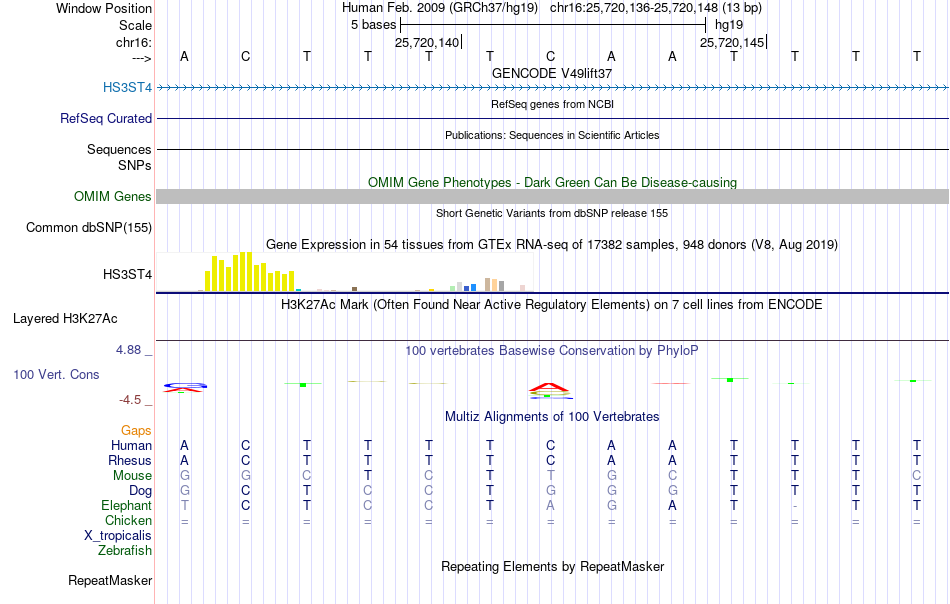
Task: Click the RepeatMasker track label
Action: pos(110,580)
